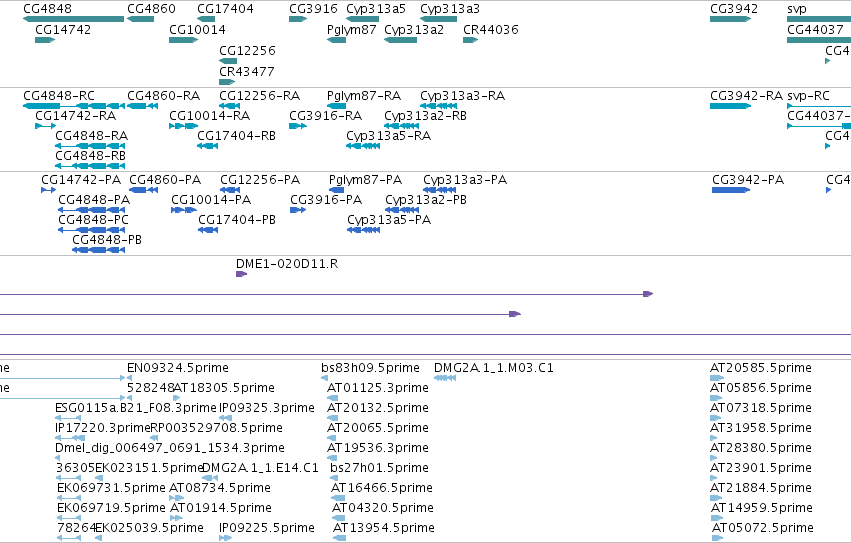Select transcript CG4860-RA
This screenshot has width=851, height=543.
pyautogui.click(x=163, y=96)
